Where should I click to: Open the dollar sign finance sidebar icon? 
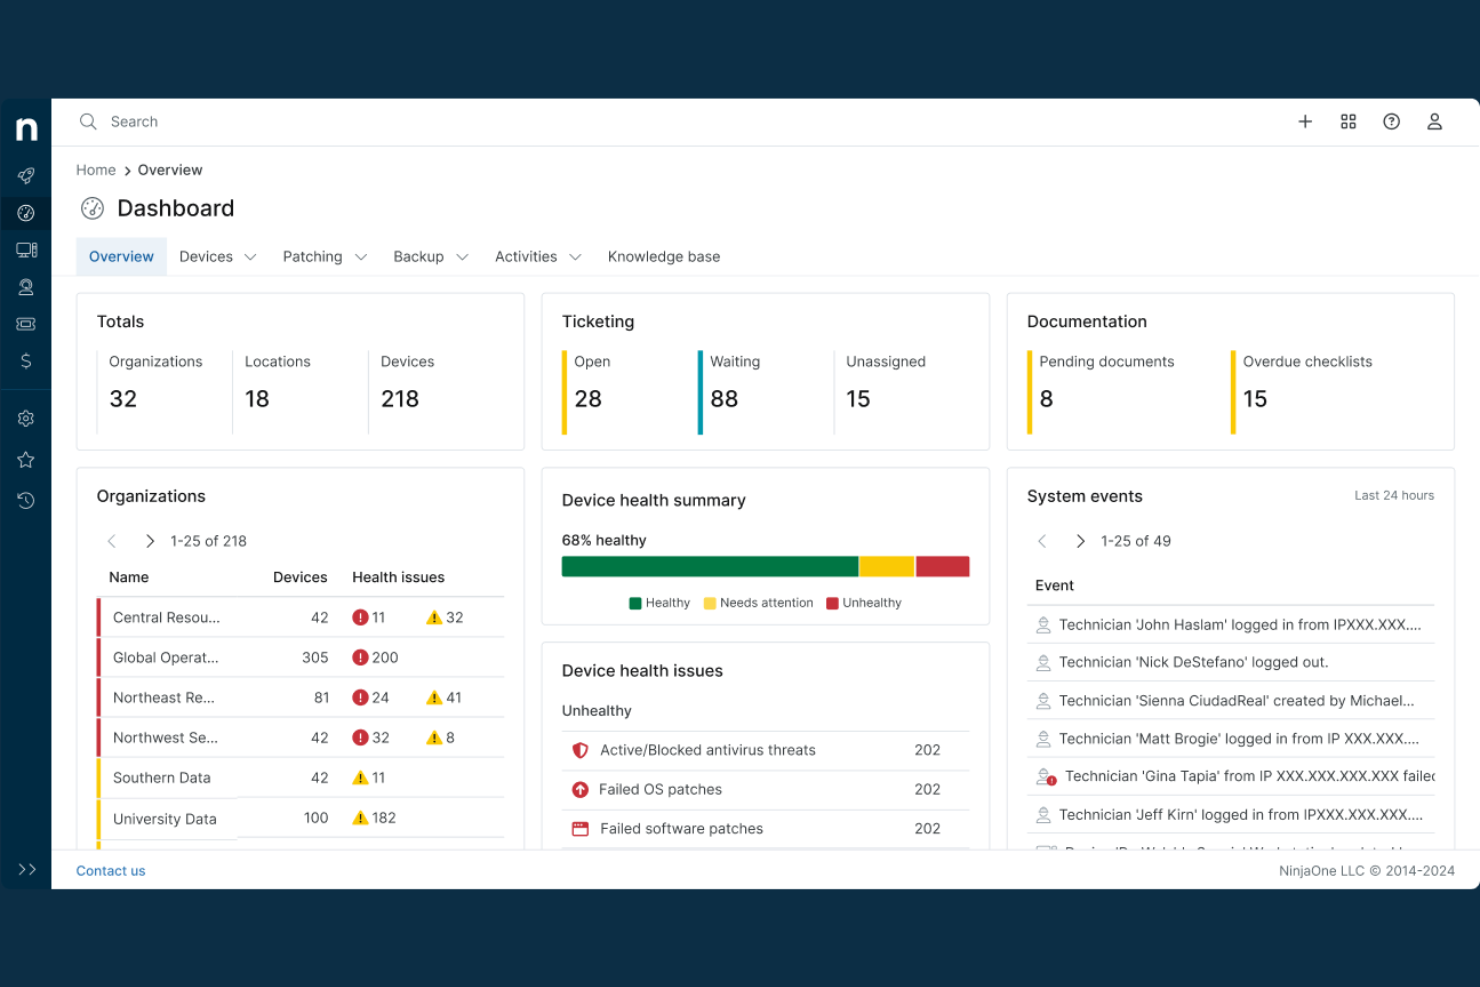[x=26, y=361]
